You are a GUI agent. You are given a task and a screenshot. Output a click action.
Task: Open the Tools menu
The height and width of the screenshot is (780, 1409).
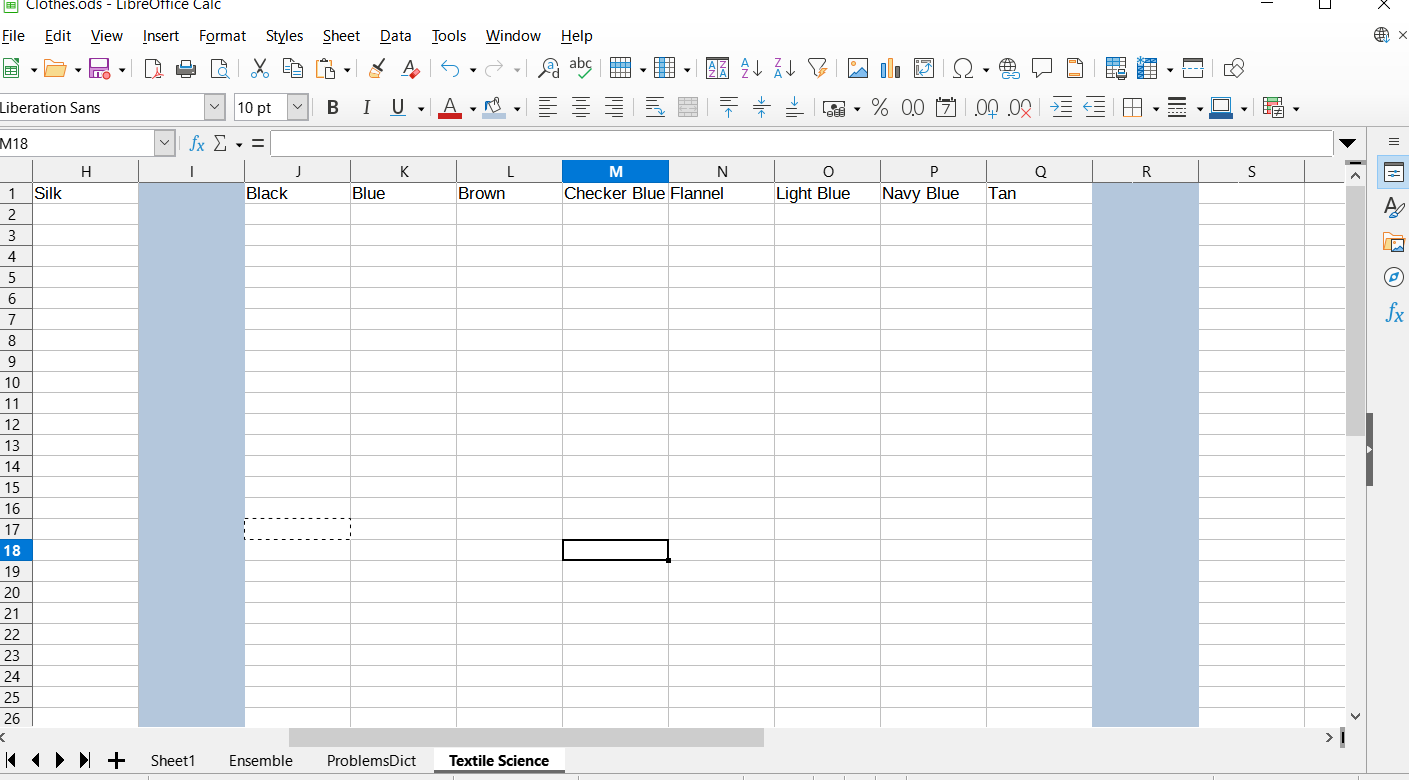[449, 36]
